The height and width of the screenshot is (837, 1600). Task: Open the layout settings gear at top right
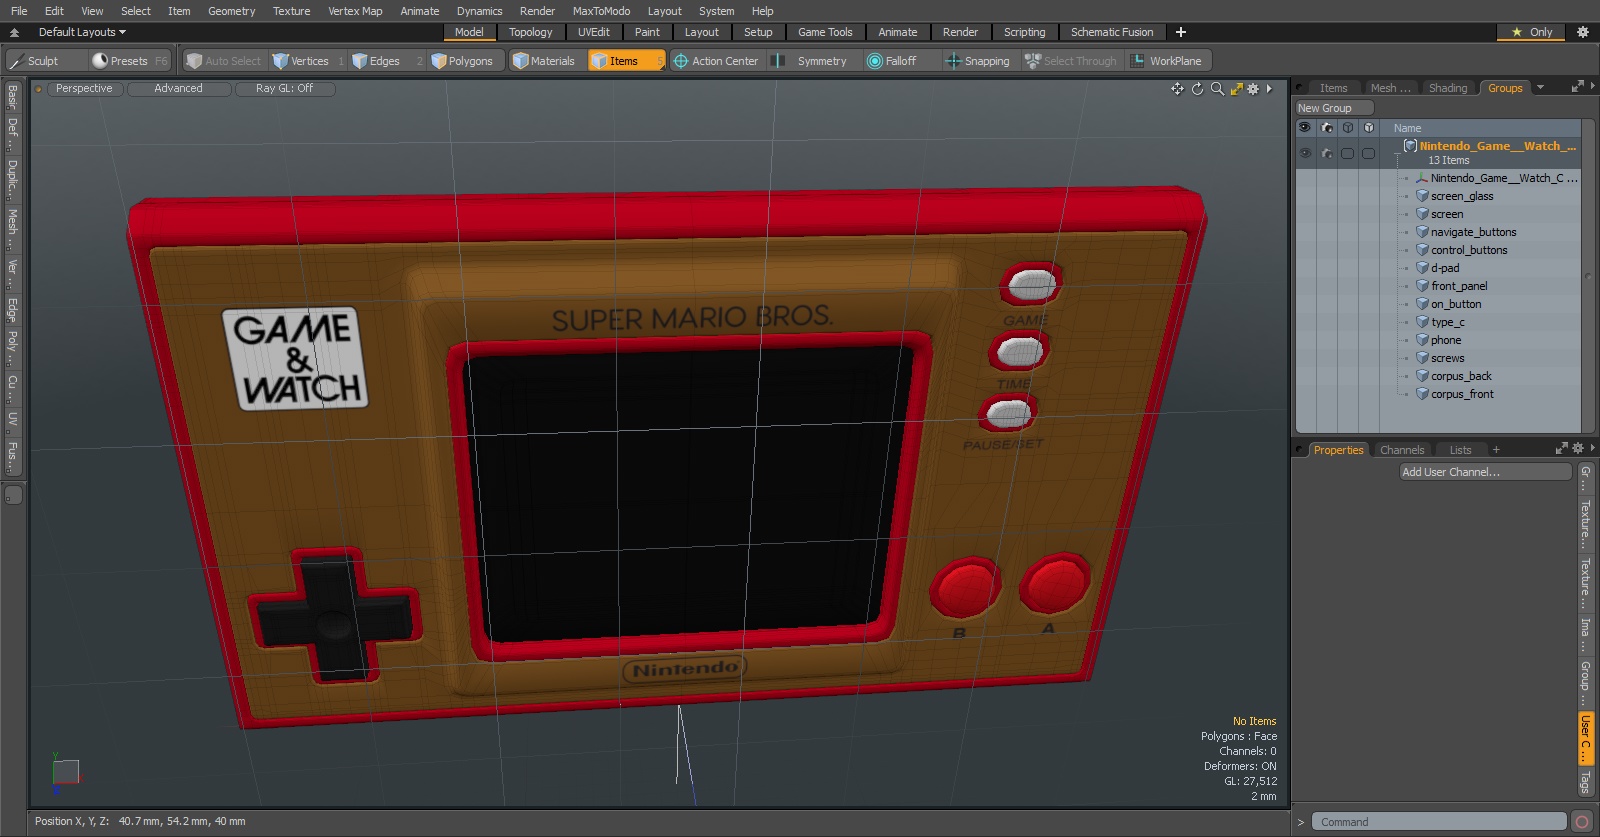(x=1583, y=32)
